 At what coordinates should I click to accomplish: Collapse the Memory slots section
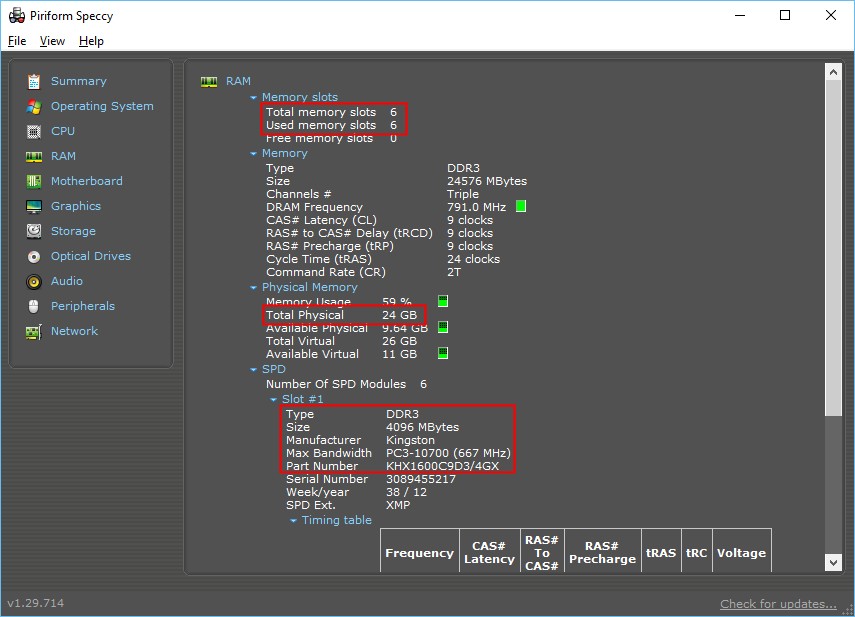coord(253,98)
